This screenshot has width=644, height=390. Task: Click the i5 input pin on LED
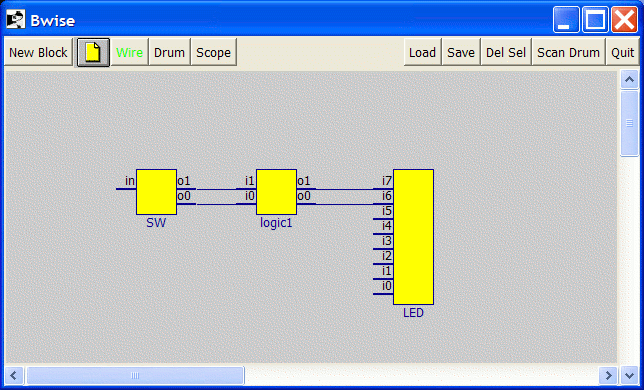pyautogui.click(x=383, y=219)
